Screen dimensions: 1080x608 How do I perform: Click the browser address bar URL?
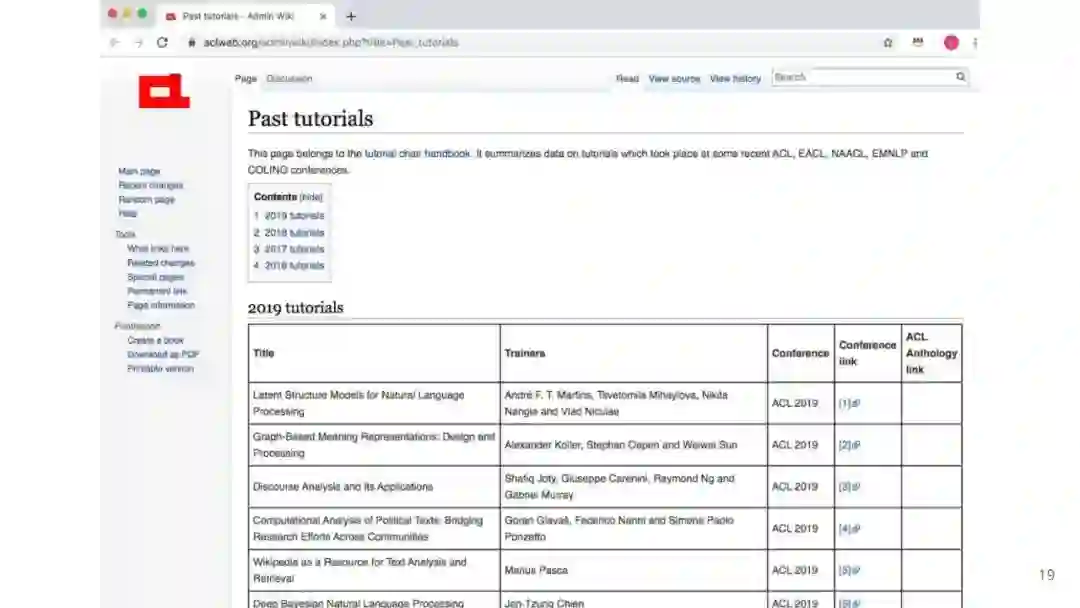coord(331,42)
